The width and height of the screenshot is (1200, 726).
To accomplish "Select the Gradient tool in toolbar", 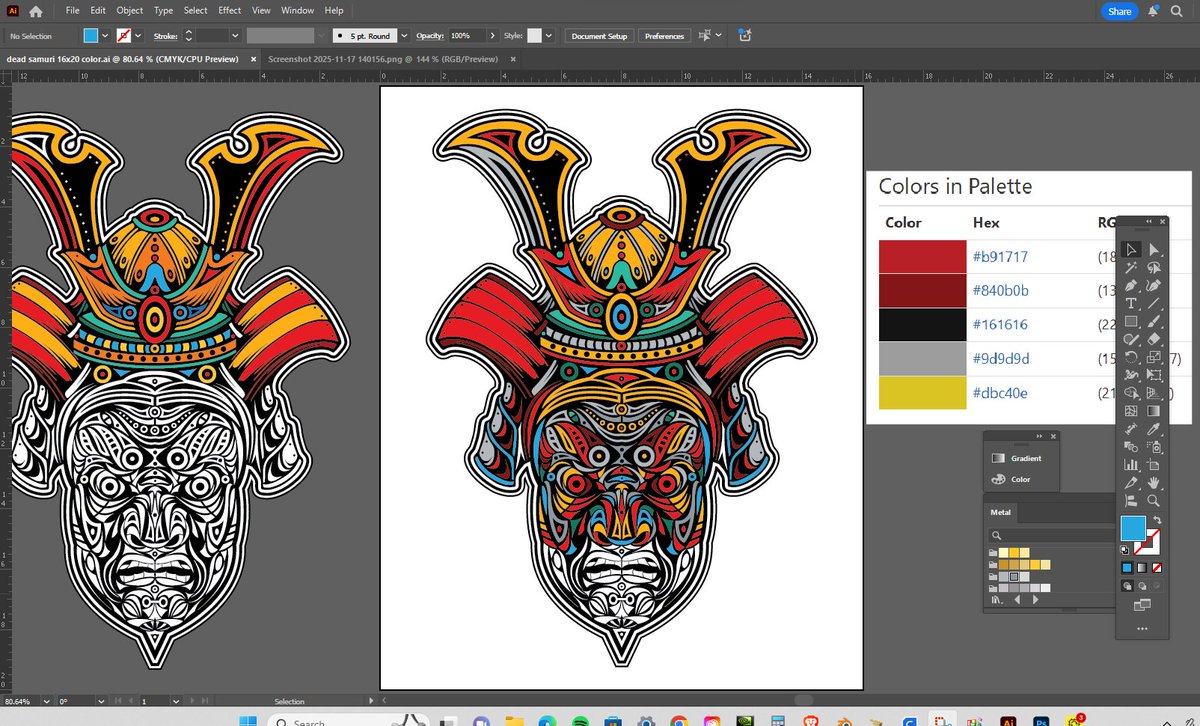I will 1154,411.
